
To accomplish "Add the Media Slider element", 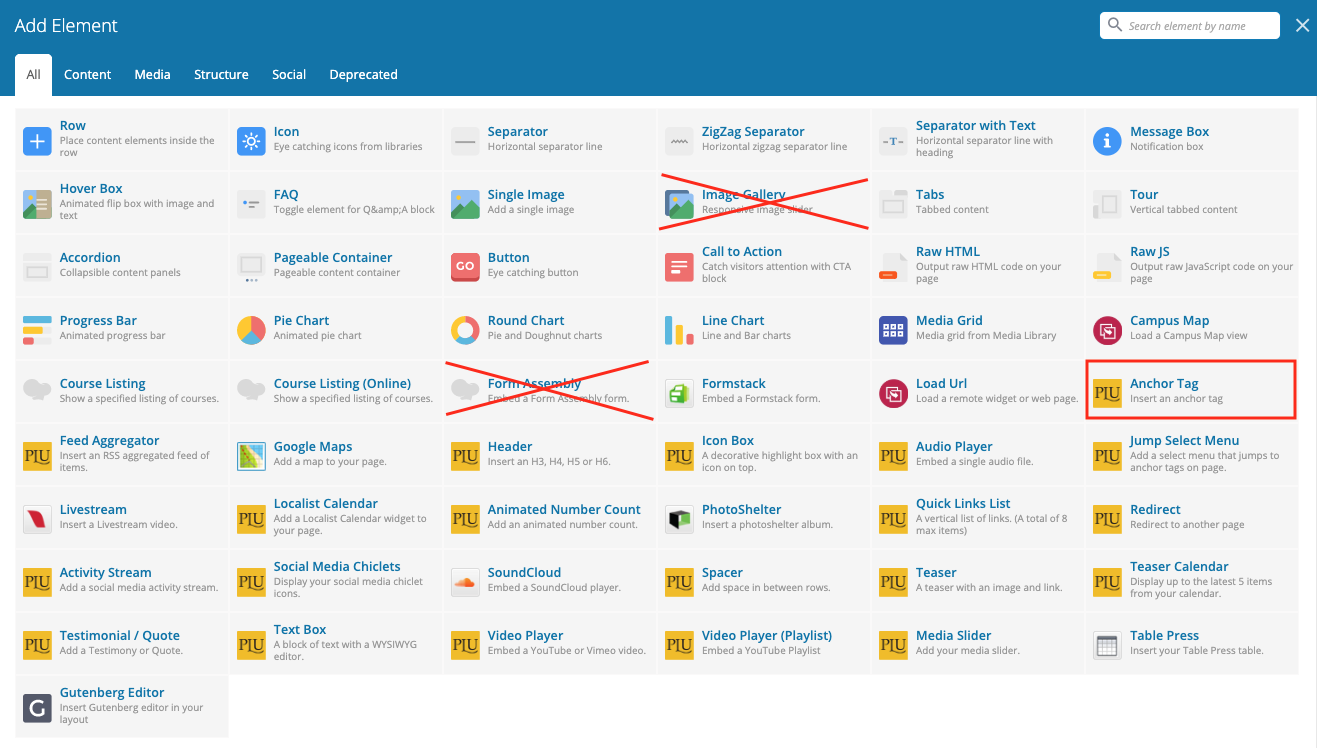I will click(x=978, y=645).
